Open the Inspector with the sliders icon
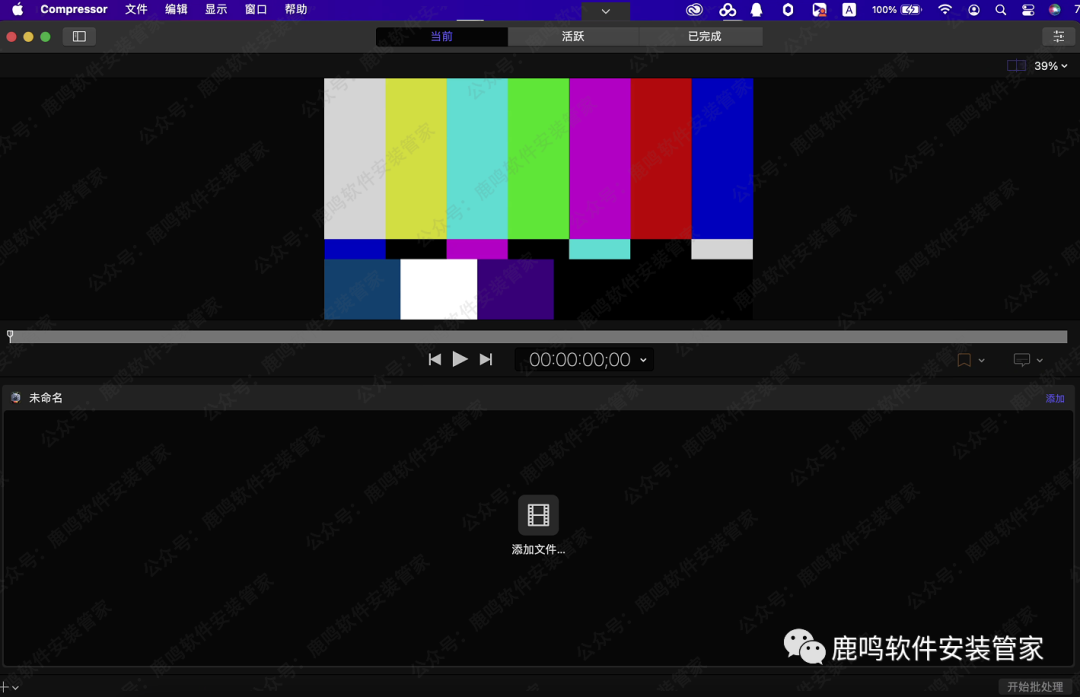 tap(1058, 36)
